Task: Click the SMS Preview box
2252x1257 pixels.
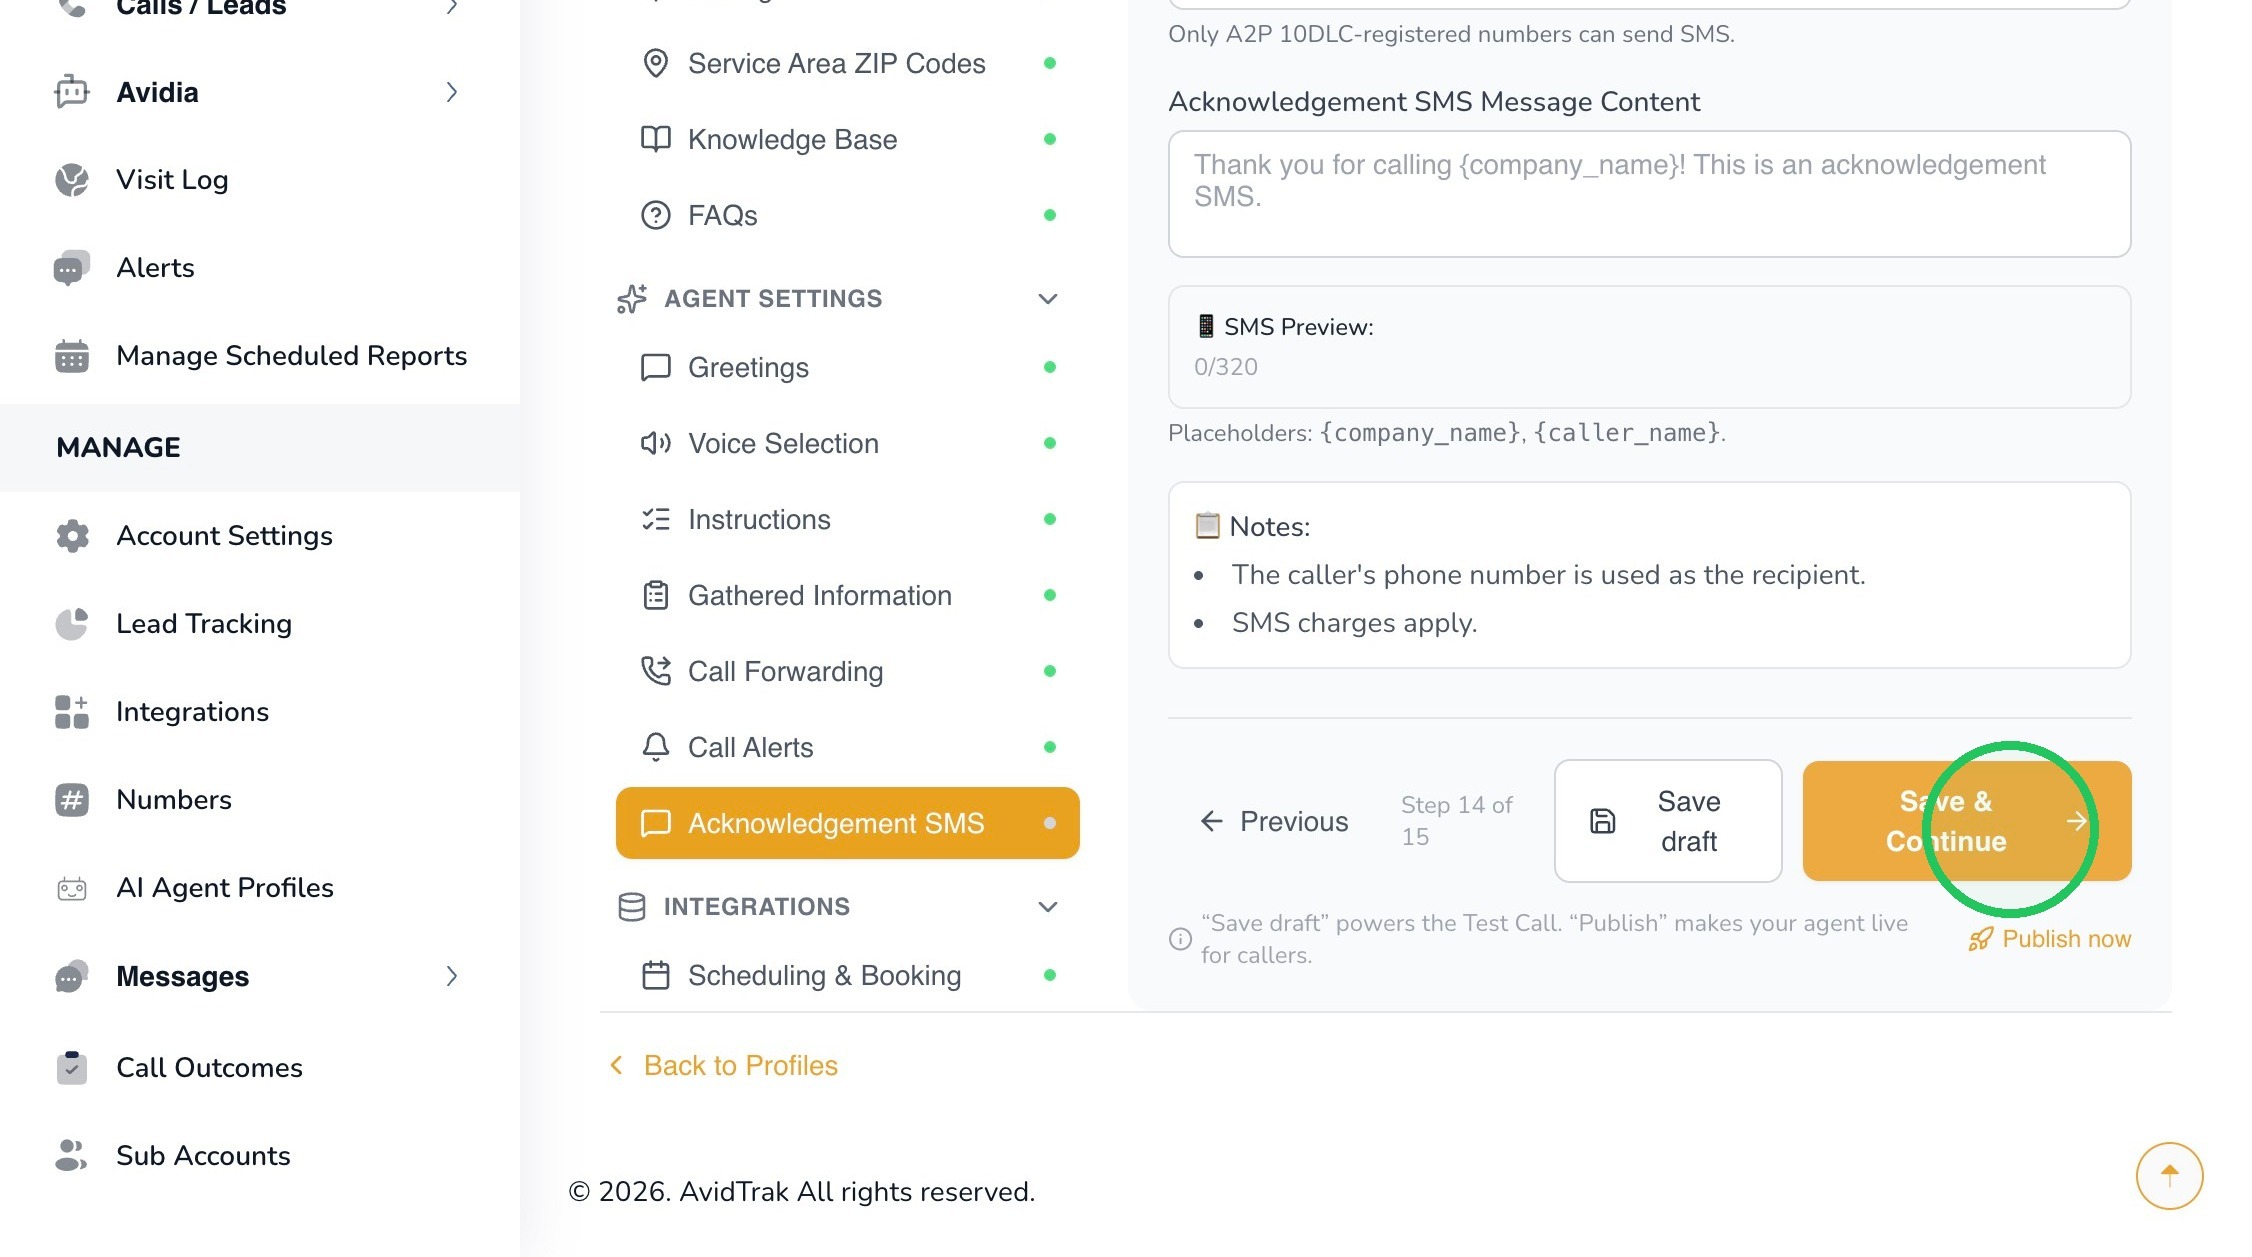Action: [1649, 347]
